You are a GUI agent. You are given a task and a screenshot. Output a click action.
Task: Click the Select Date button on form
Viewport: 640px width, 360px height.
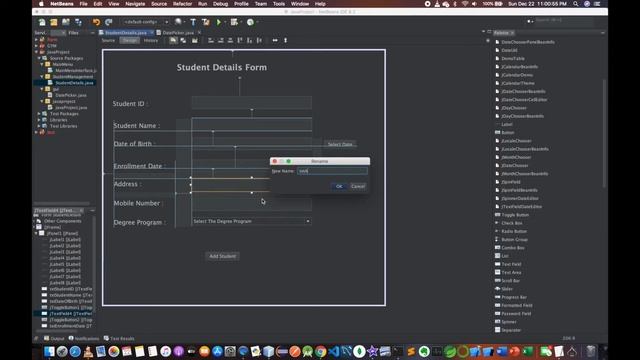pyautogui.click(x=340, y=144)
